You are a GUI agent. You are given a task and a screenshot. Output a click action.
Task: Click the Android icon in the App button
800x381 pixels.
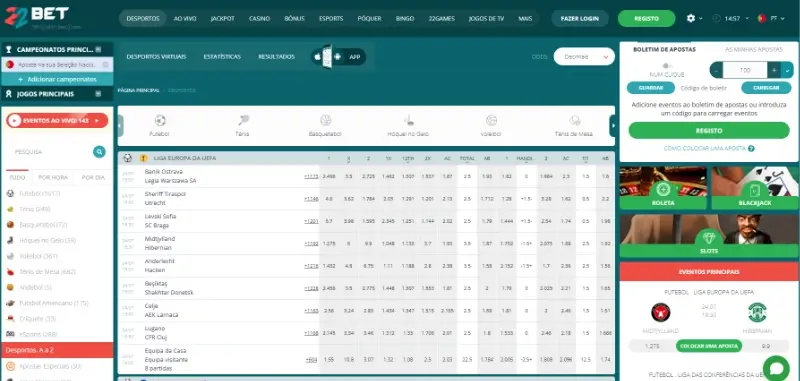point(337,57)
